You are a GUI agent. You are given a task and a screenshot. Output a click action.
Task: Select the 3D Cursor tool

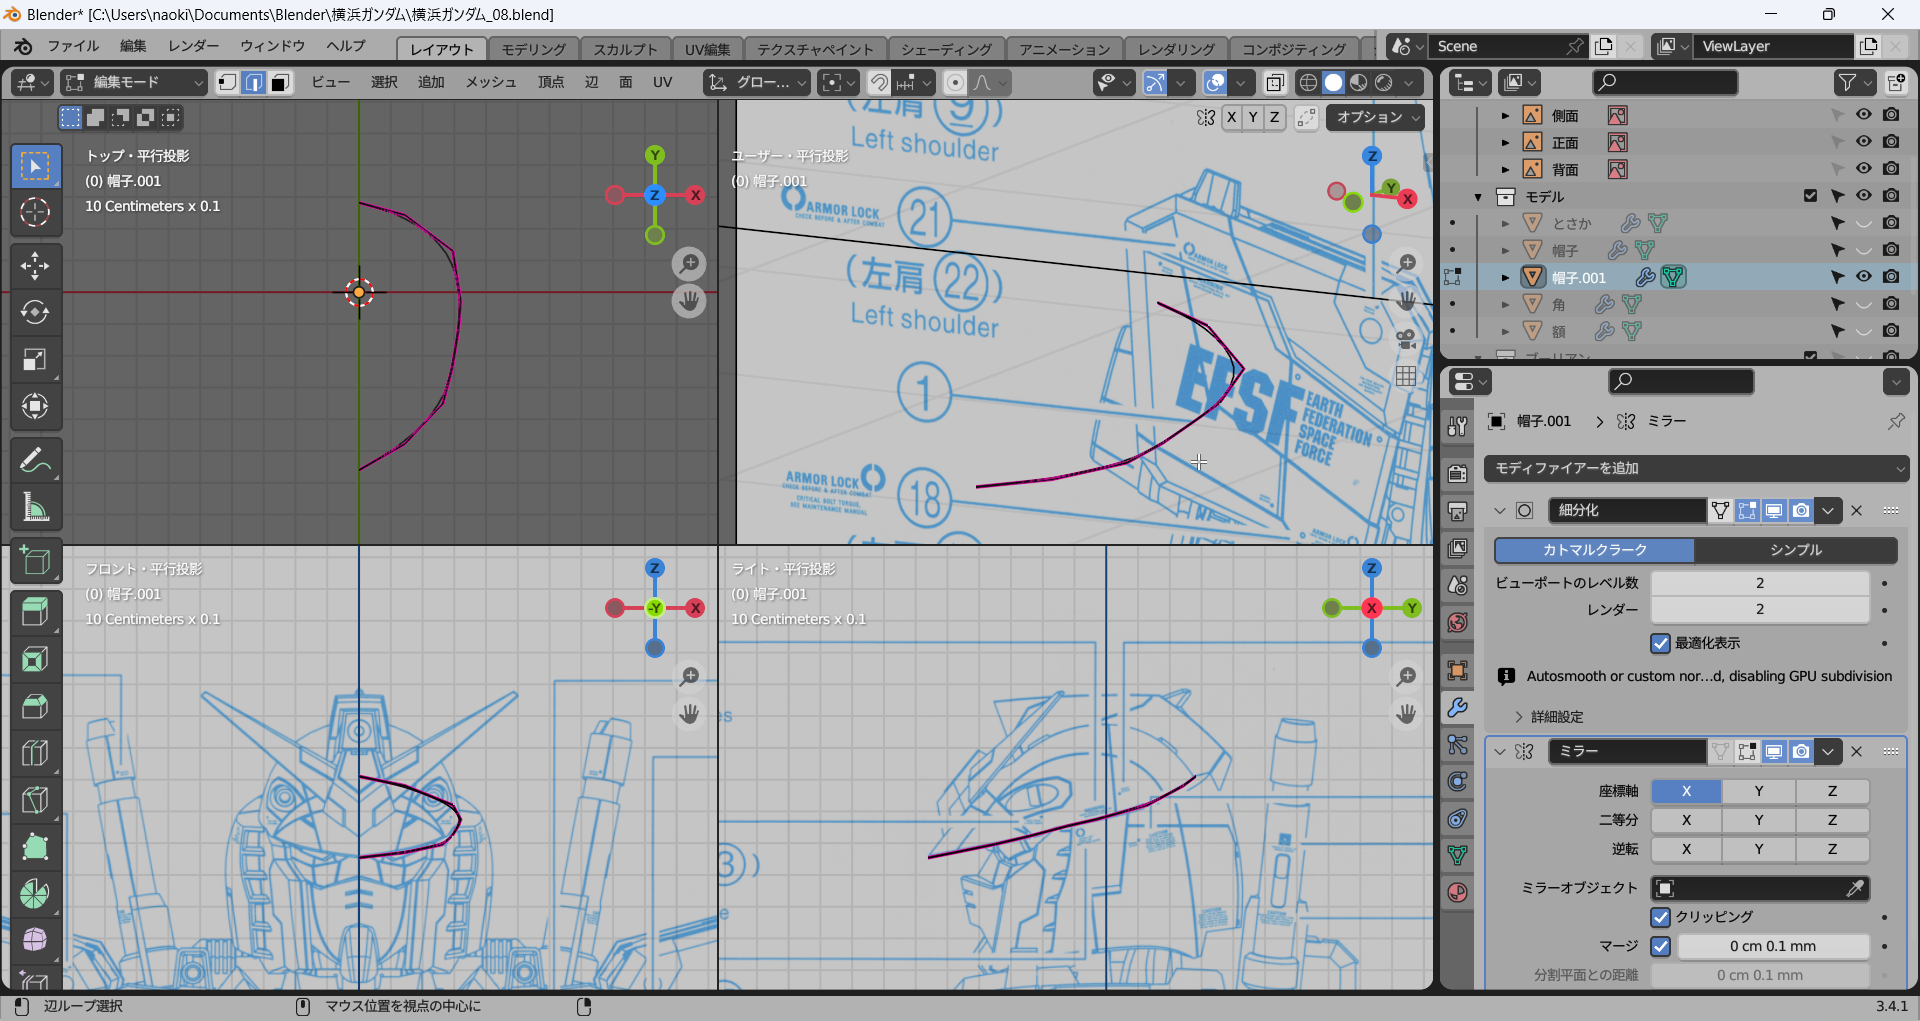(35, 212)
